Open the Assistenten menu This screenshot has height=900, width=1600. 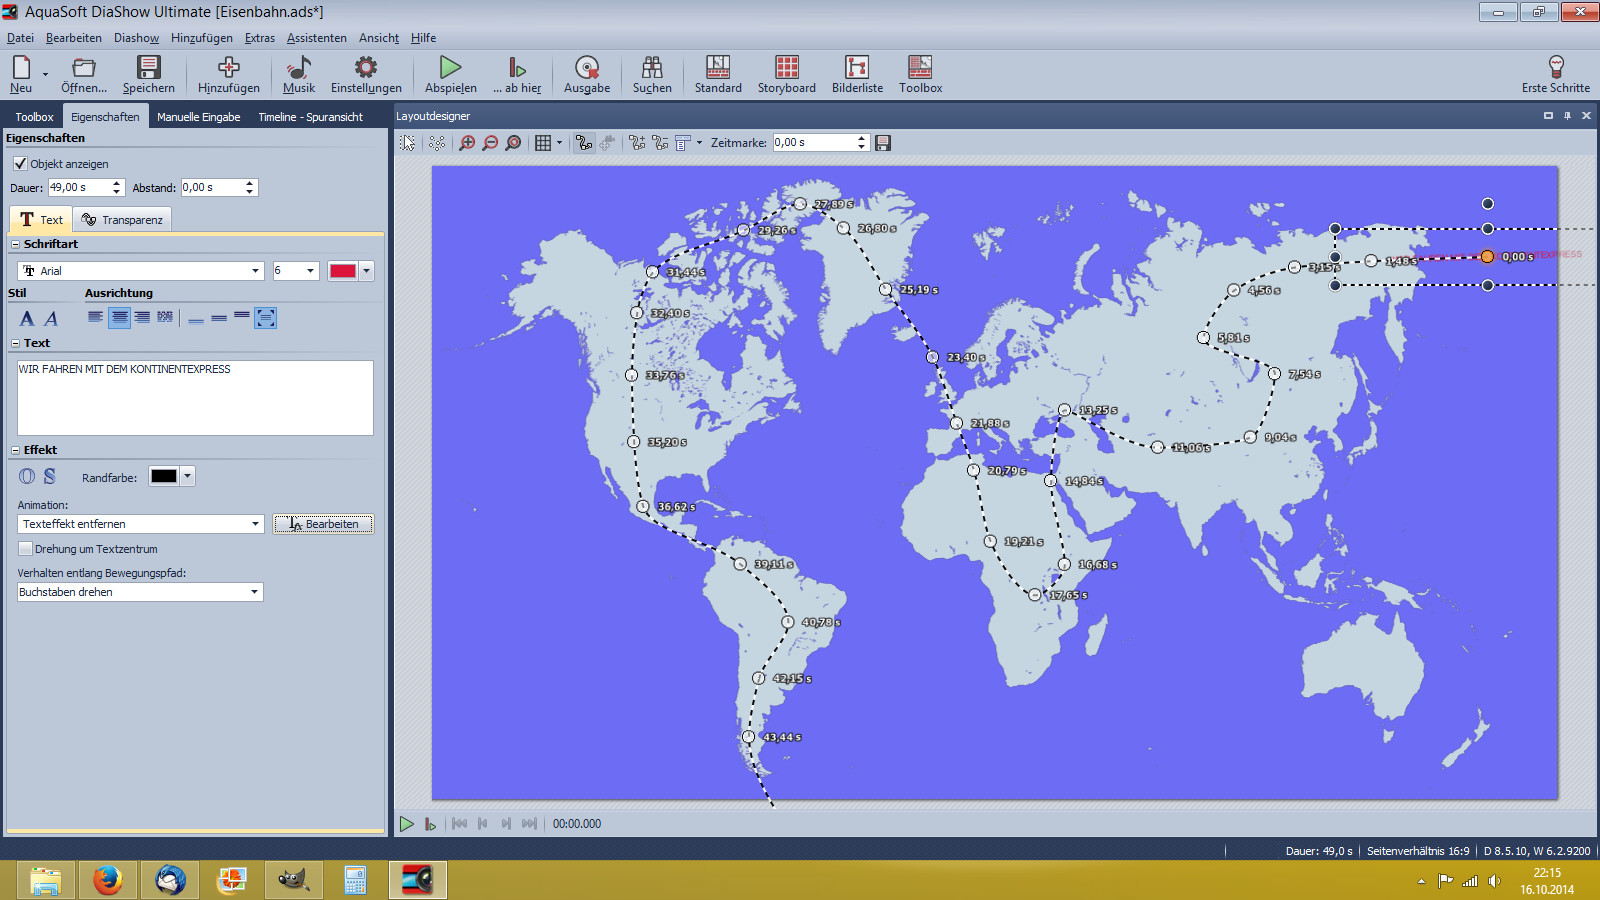[x=316, y=38]
